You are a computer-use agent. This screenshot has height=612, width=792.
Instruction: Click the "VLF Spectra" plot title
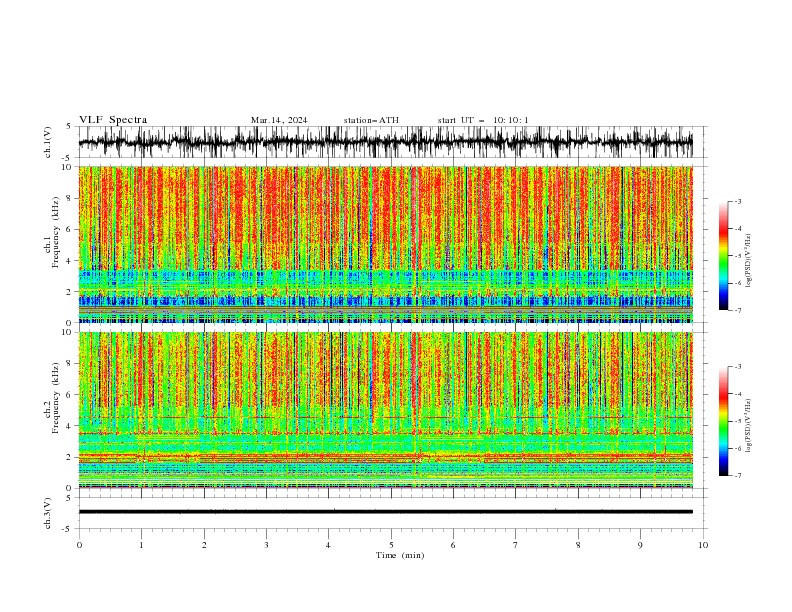click(113, 120)
